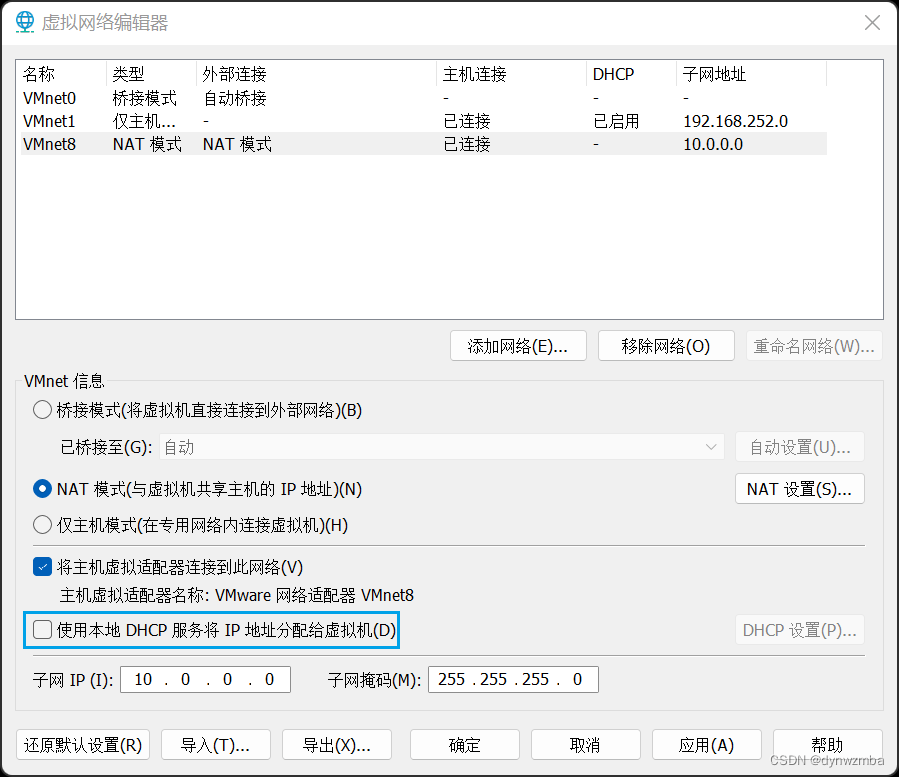Image resolution: width=899 pixels, height=777 pixels.
Task: Select the VMnet8 row
Action: pos(424,144)
